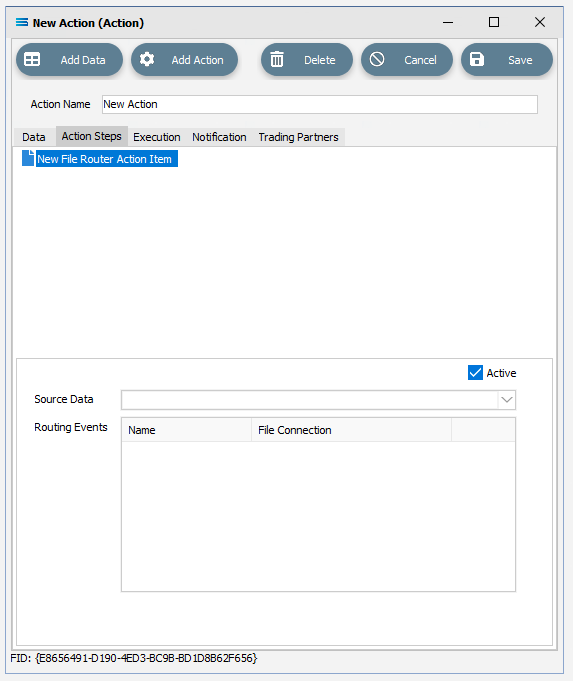Image resolution: width=573 pixels, height=681 pixels.
Task: Click the window menu icon in title bar
Action: [x=22, y=22]
